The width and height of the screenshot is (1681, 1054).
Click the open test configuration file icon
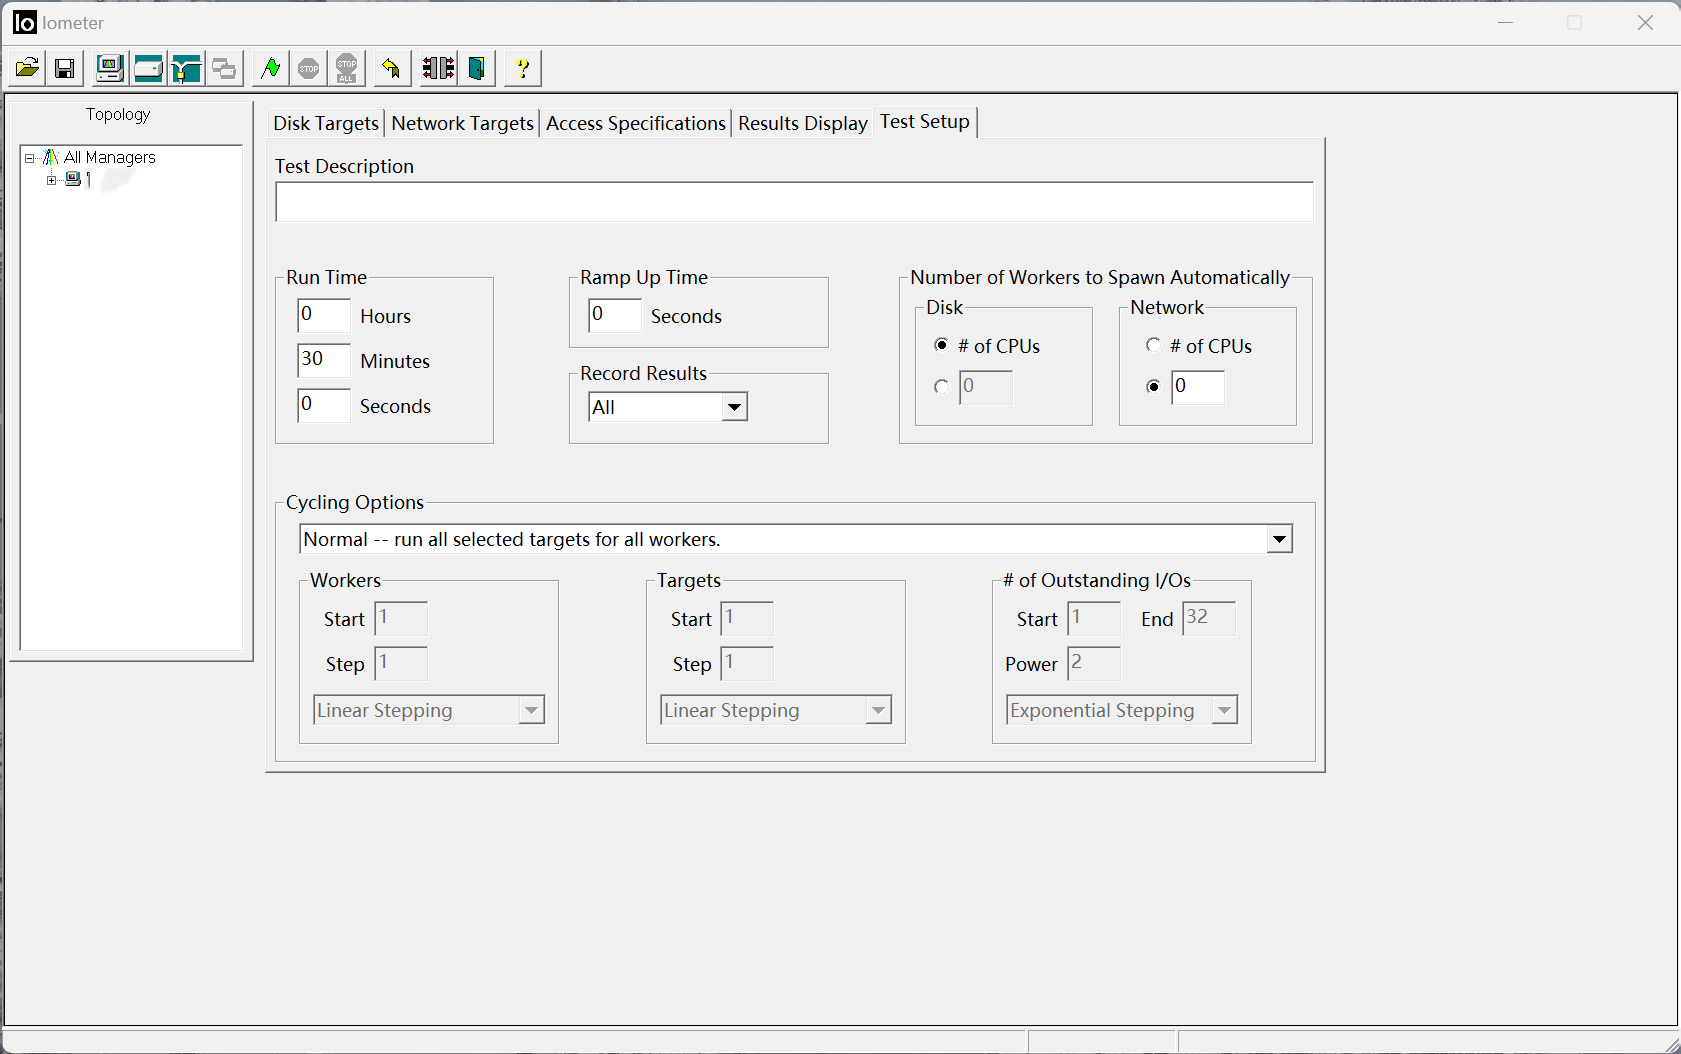coord(27,68)
